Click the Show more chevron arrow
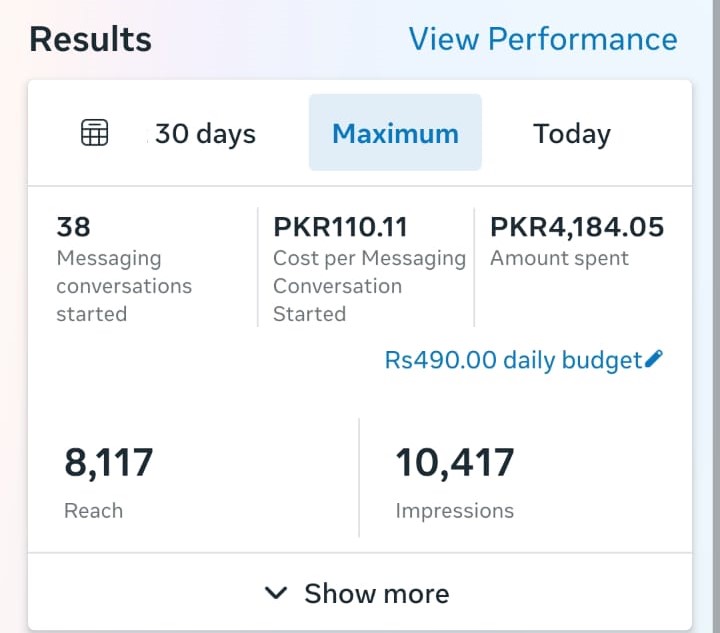Image resolution: width=720 pixels, height=633 pixels. pyautogui.click(x=276, y=593)
